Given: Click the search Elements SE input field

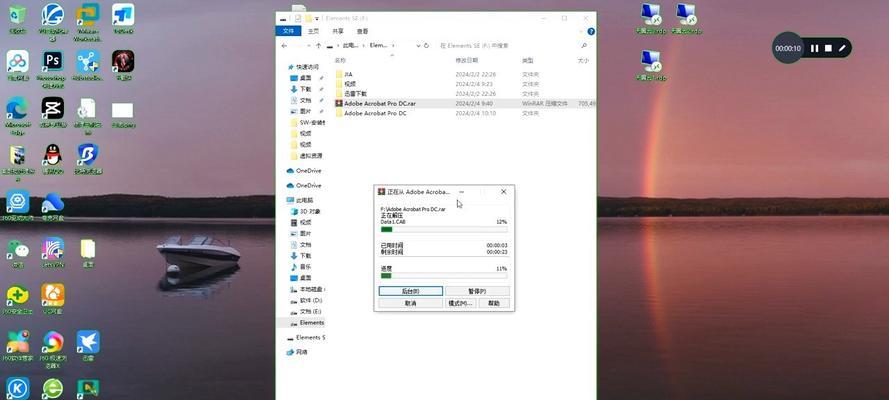Looking at the screenshot, I should coord(510,45).
